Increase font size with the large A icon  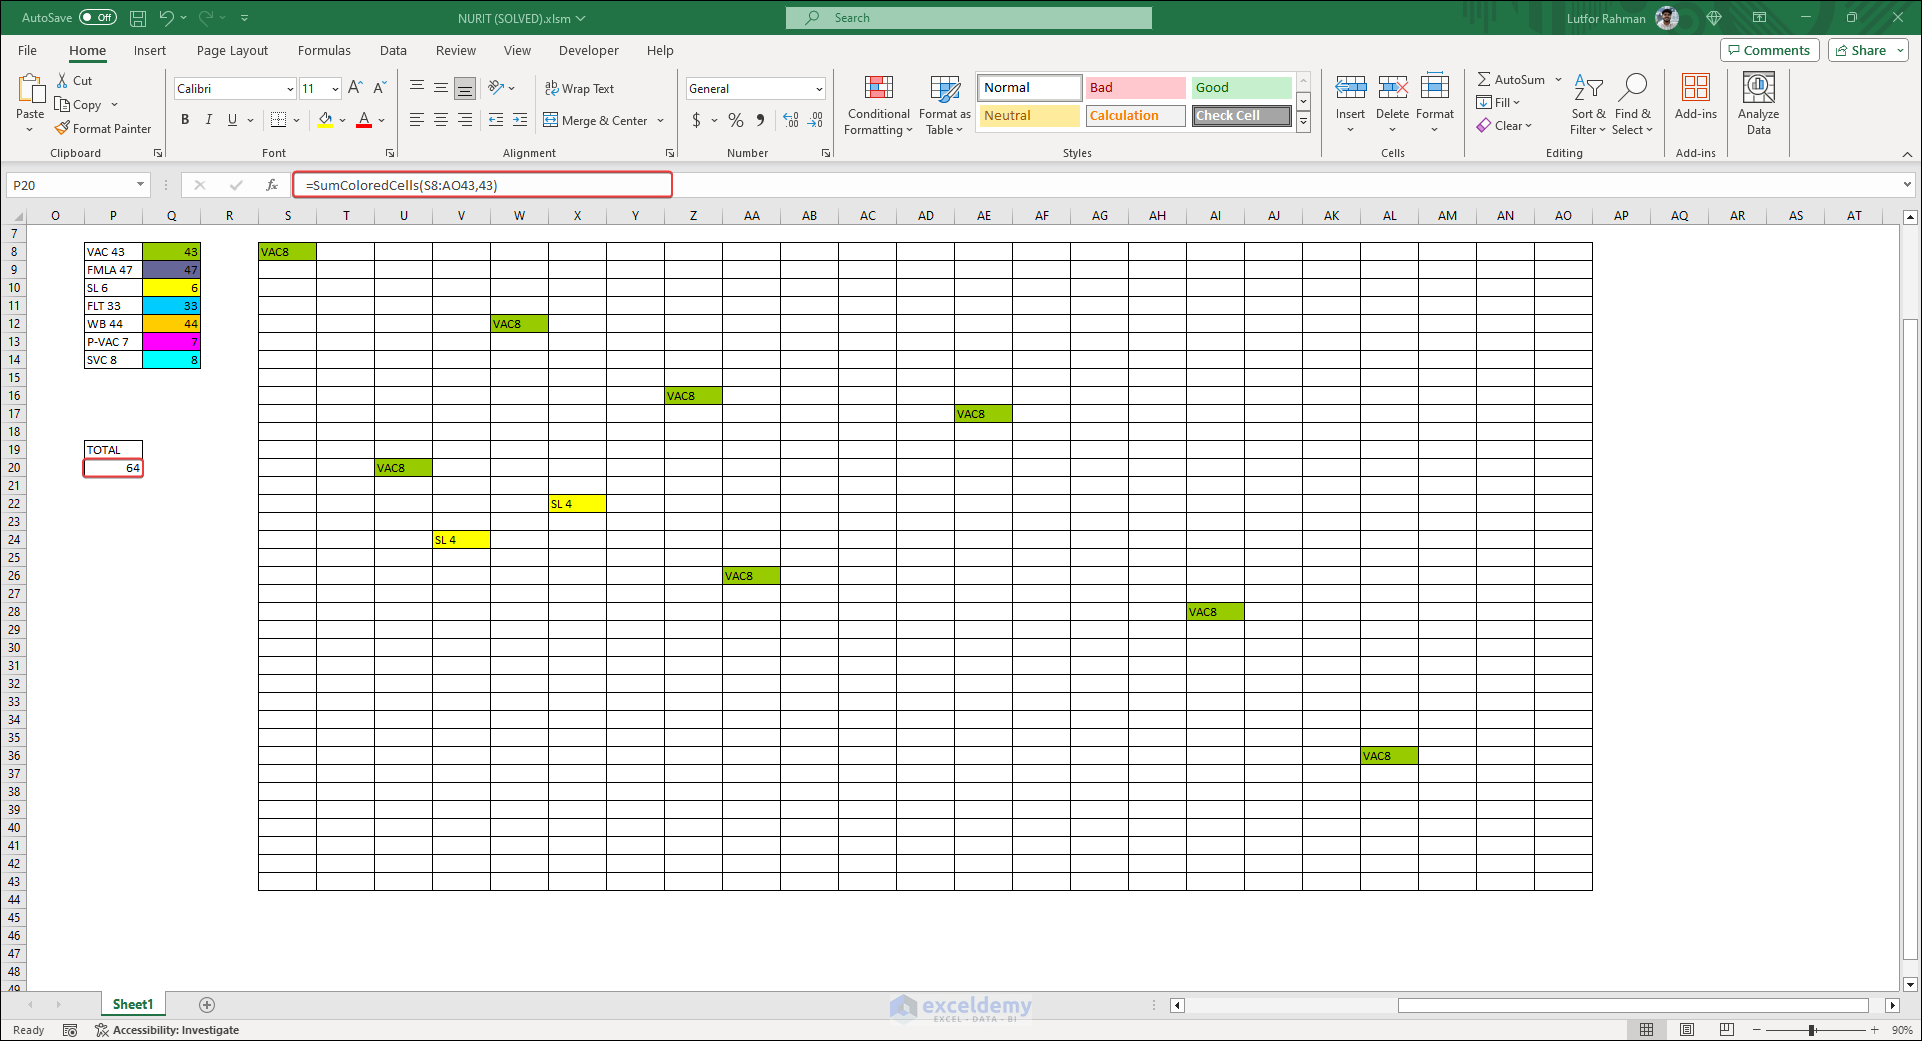point(355,88)
